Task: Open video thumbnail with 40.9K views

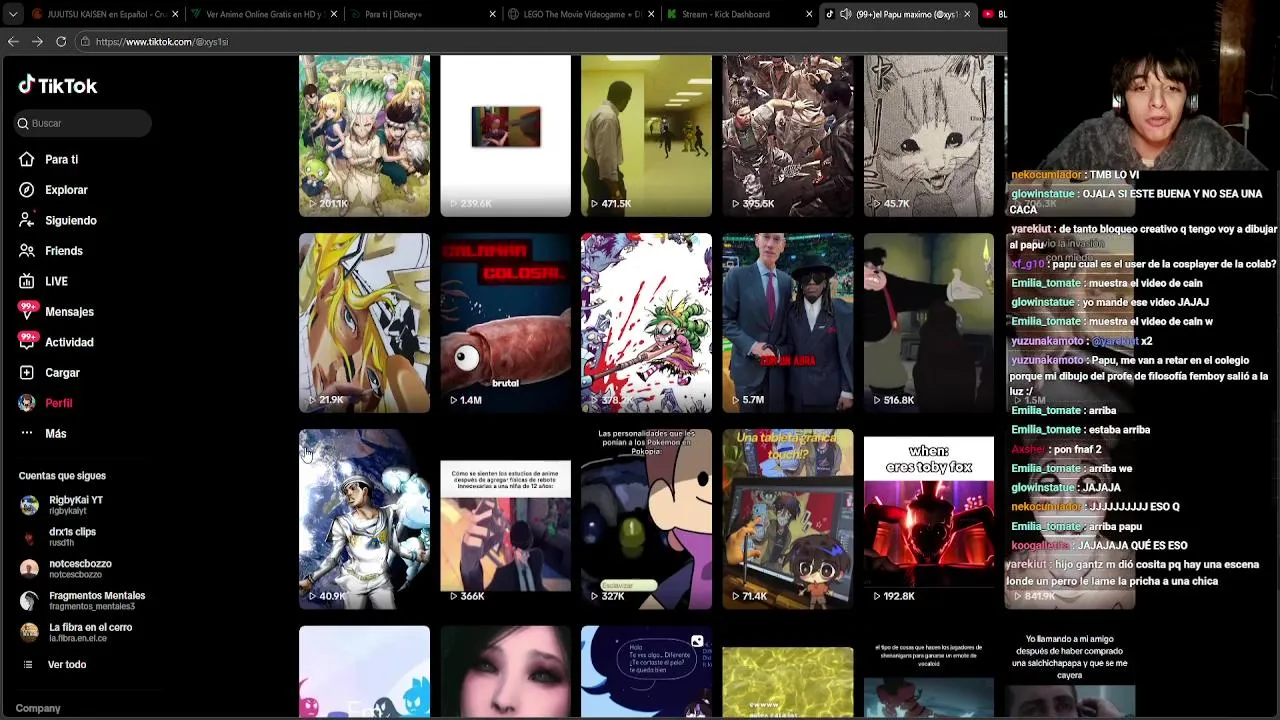Action: [364, 519]
